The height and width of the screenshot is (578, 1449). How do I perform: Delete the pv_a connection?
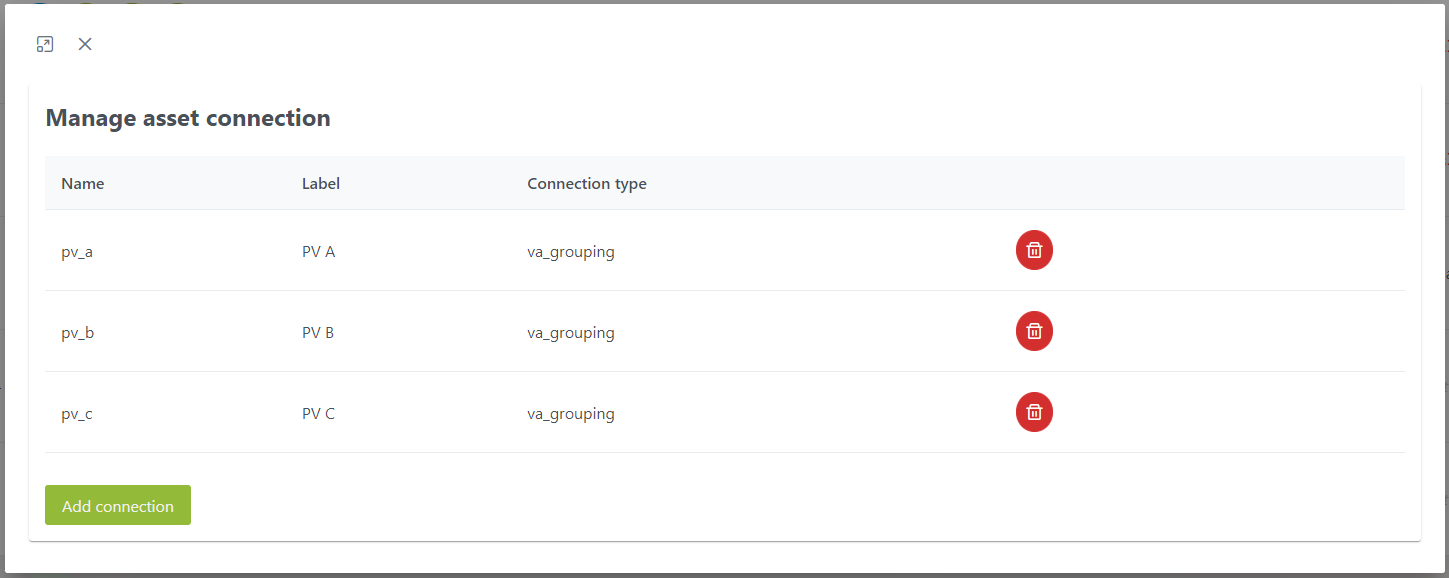(1034, 250)
